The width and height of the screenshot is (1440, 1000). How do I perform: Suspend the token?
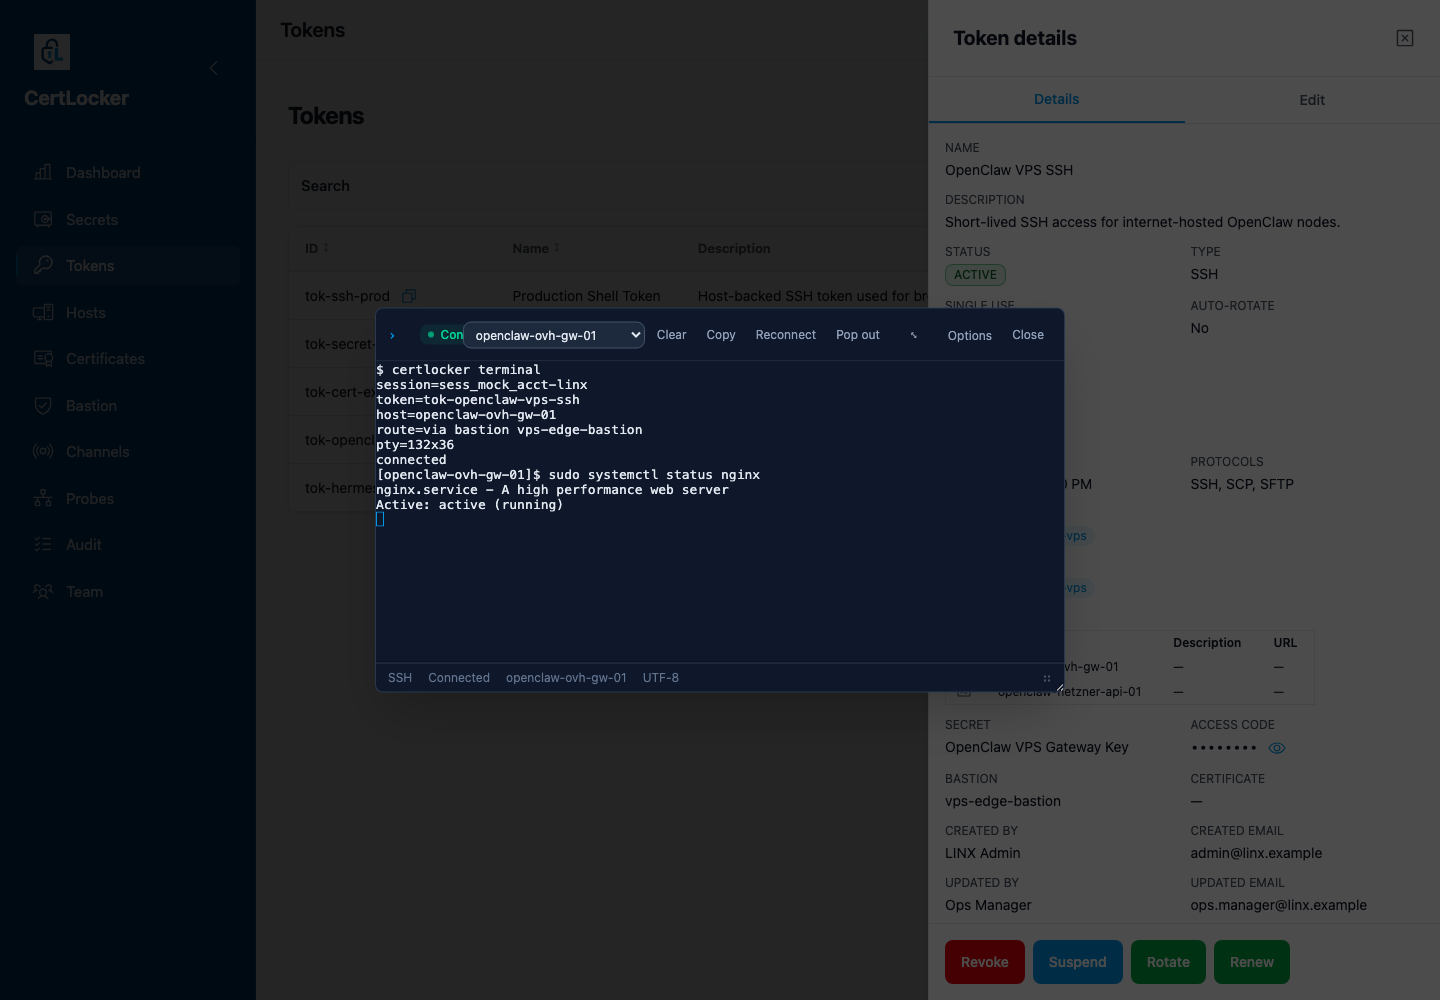pyautogui.click(x=1078, y=962)
